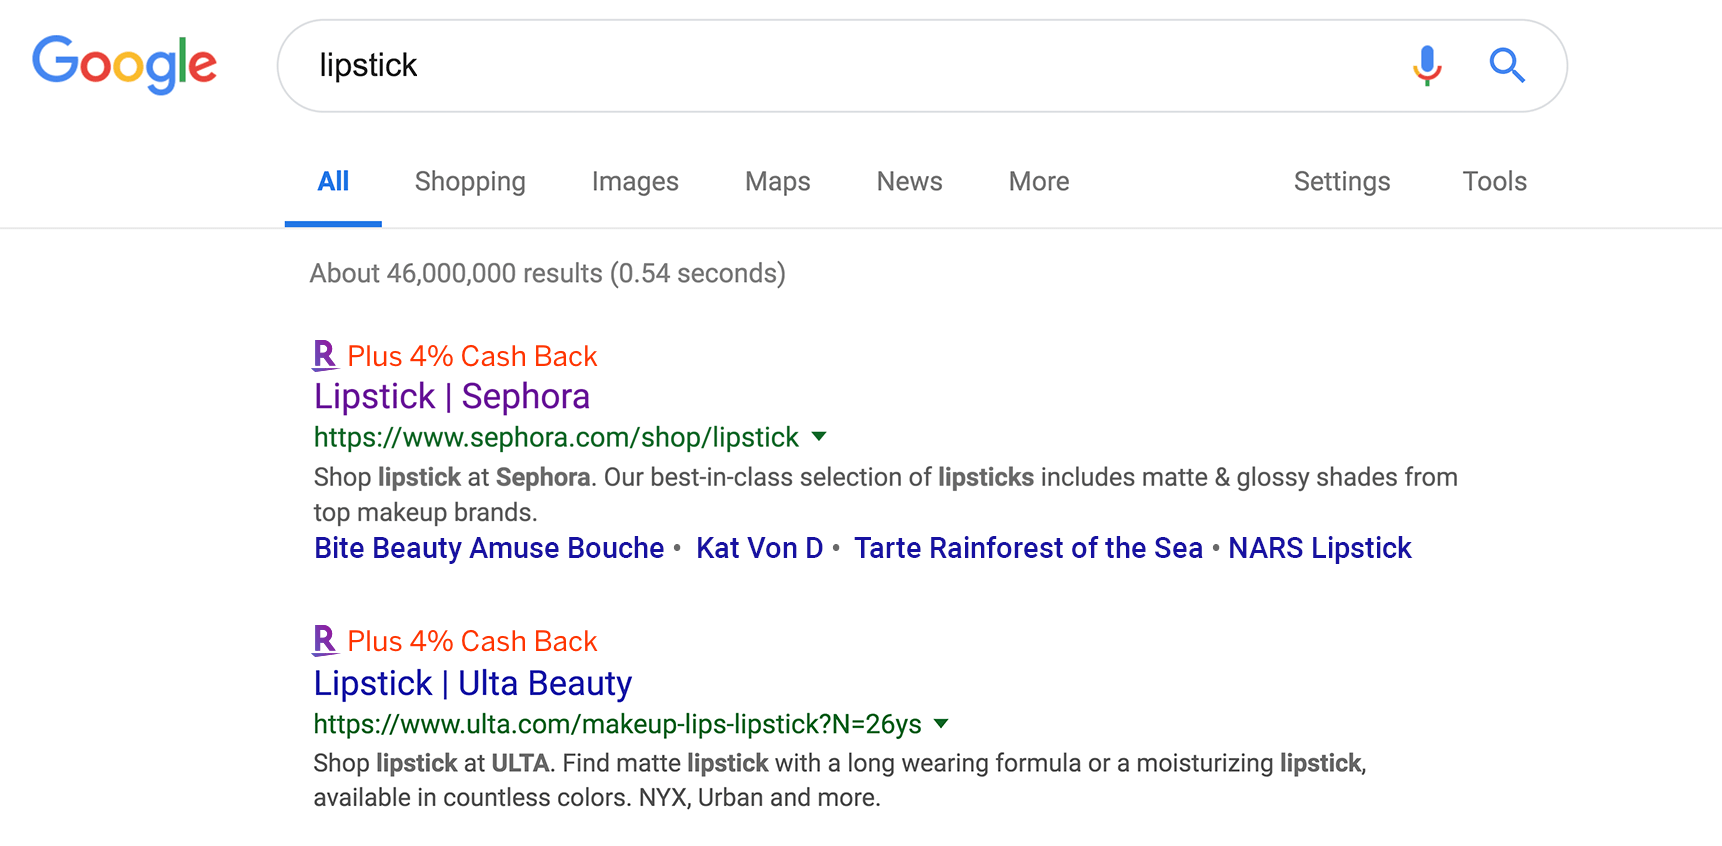Expand the Sephora URL dropdown arrow

tap(819, 437)
